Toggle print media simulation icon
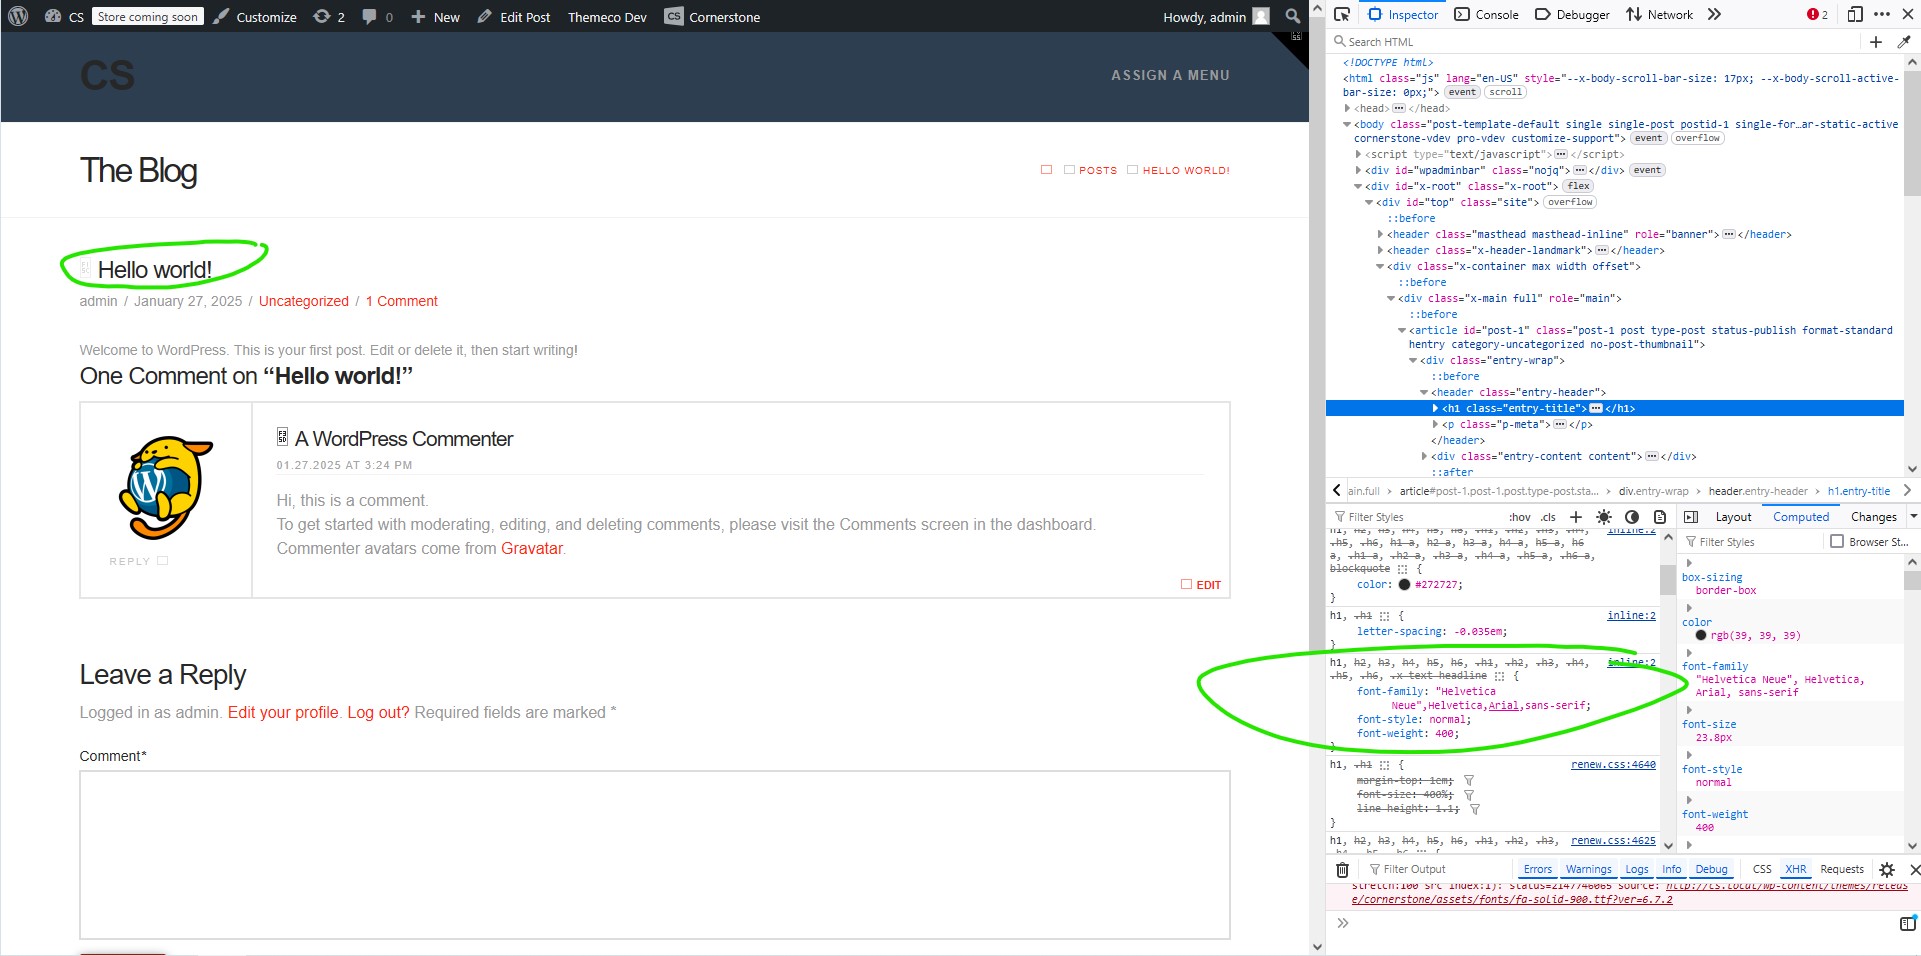Image resolution: width=1921 pixels, height=956 pixels. 1660,517
